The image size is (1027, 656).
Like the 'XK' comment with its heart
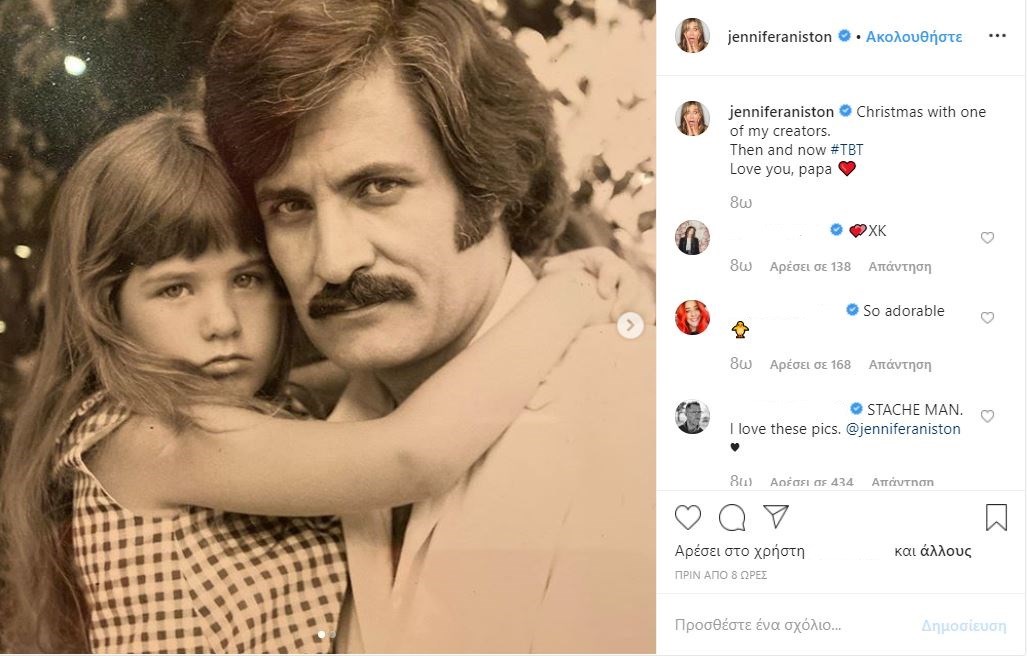click(987, 238)
